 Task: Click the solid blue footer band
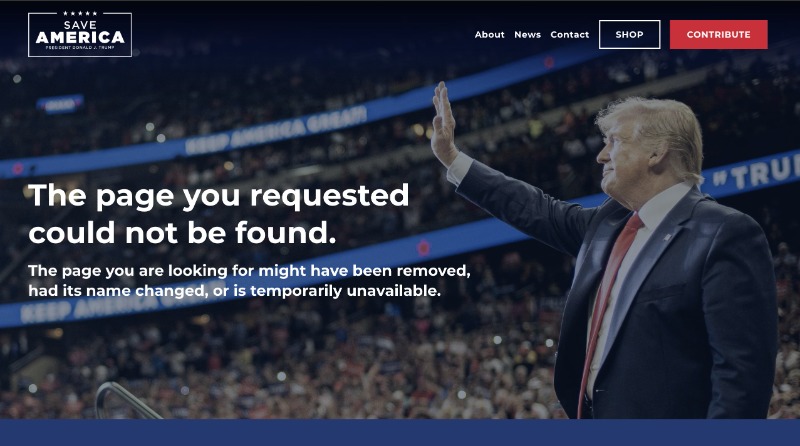(x=400, y=433)
